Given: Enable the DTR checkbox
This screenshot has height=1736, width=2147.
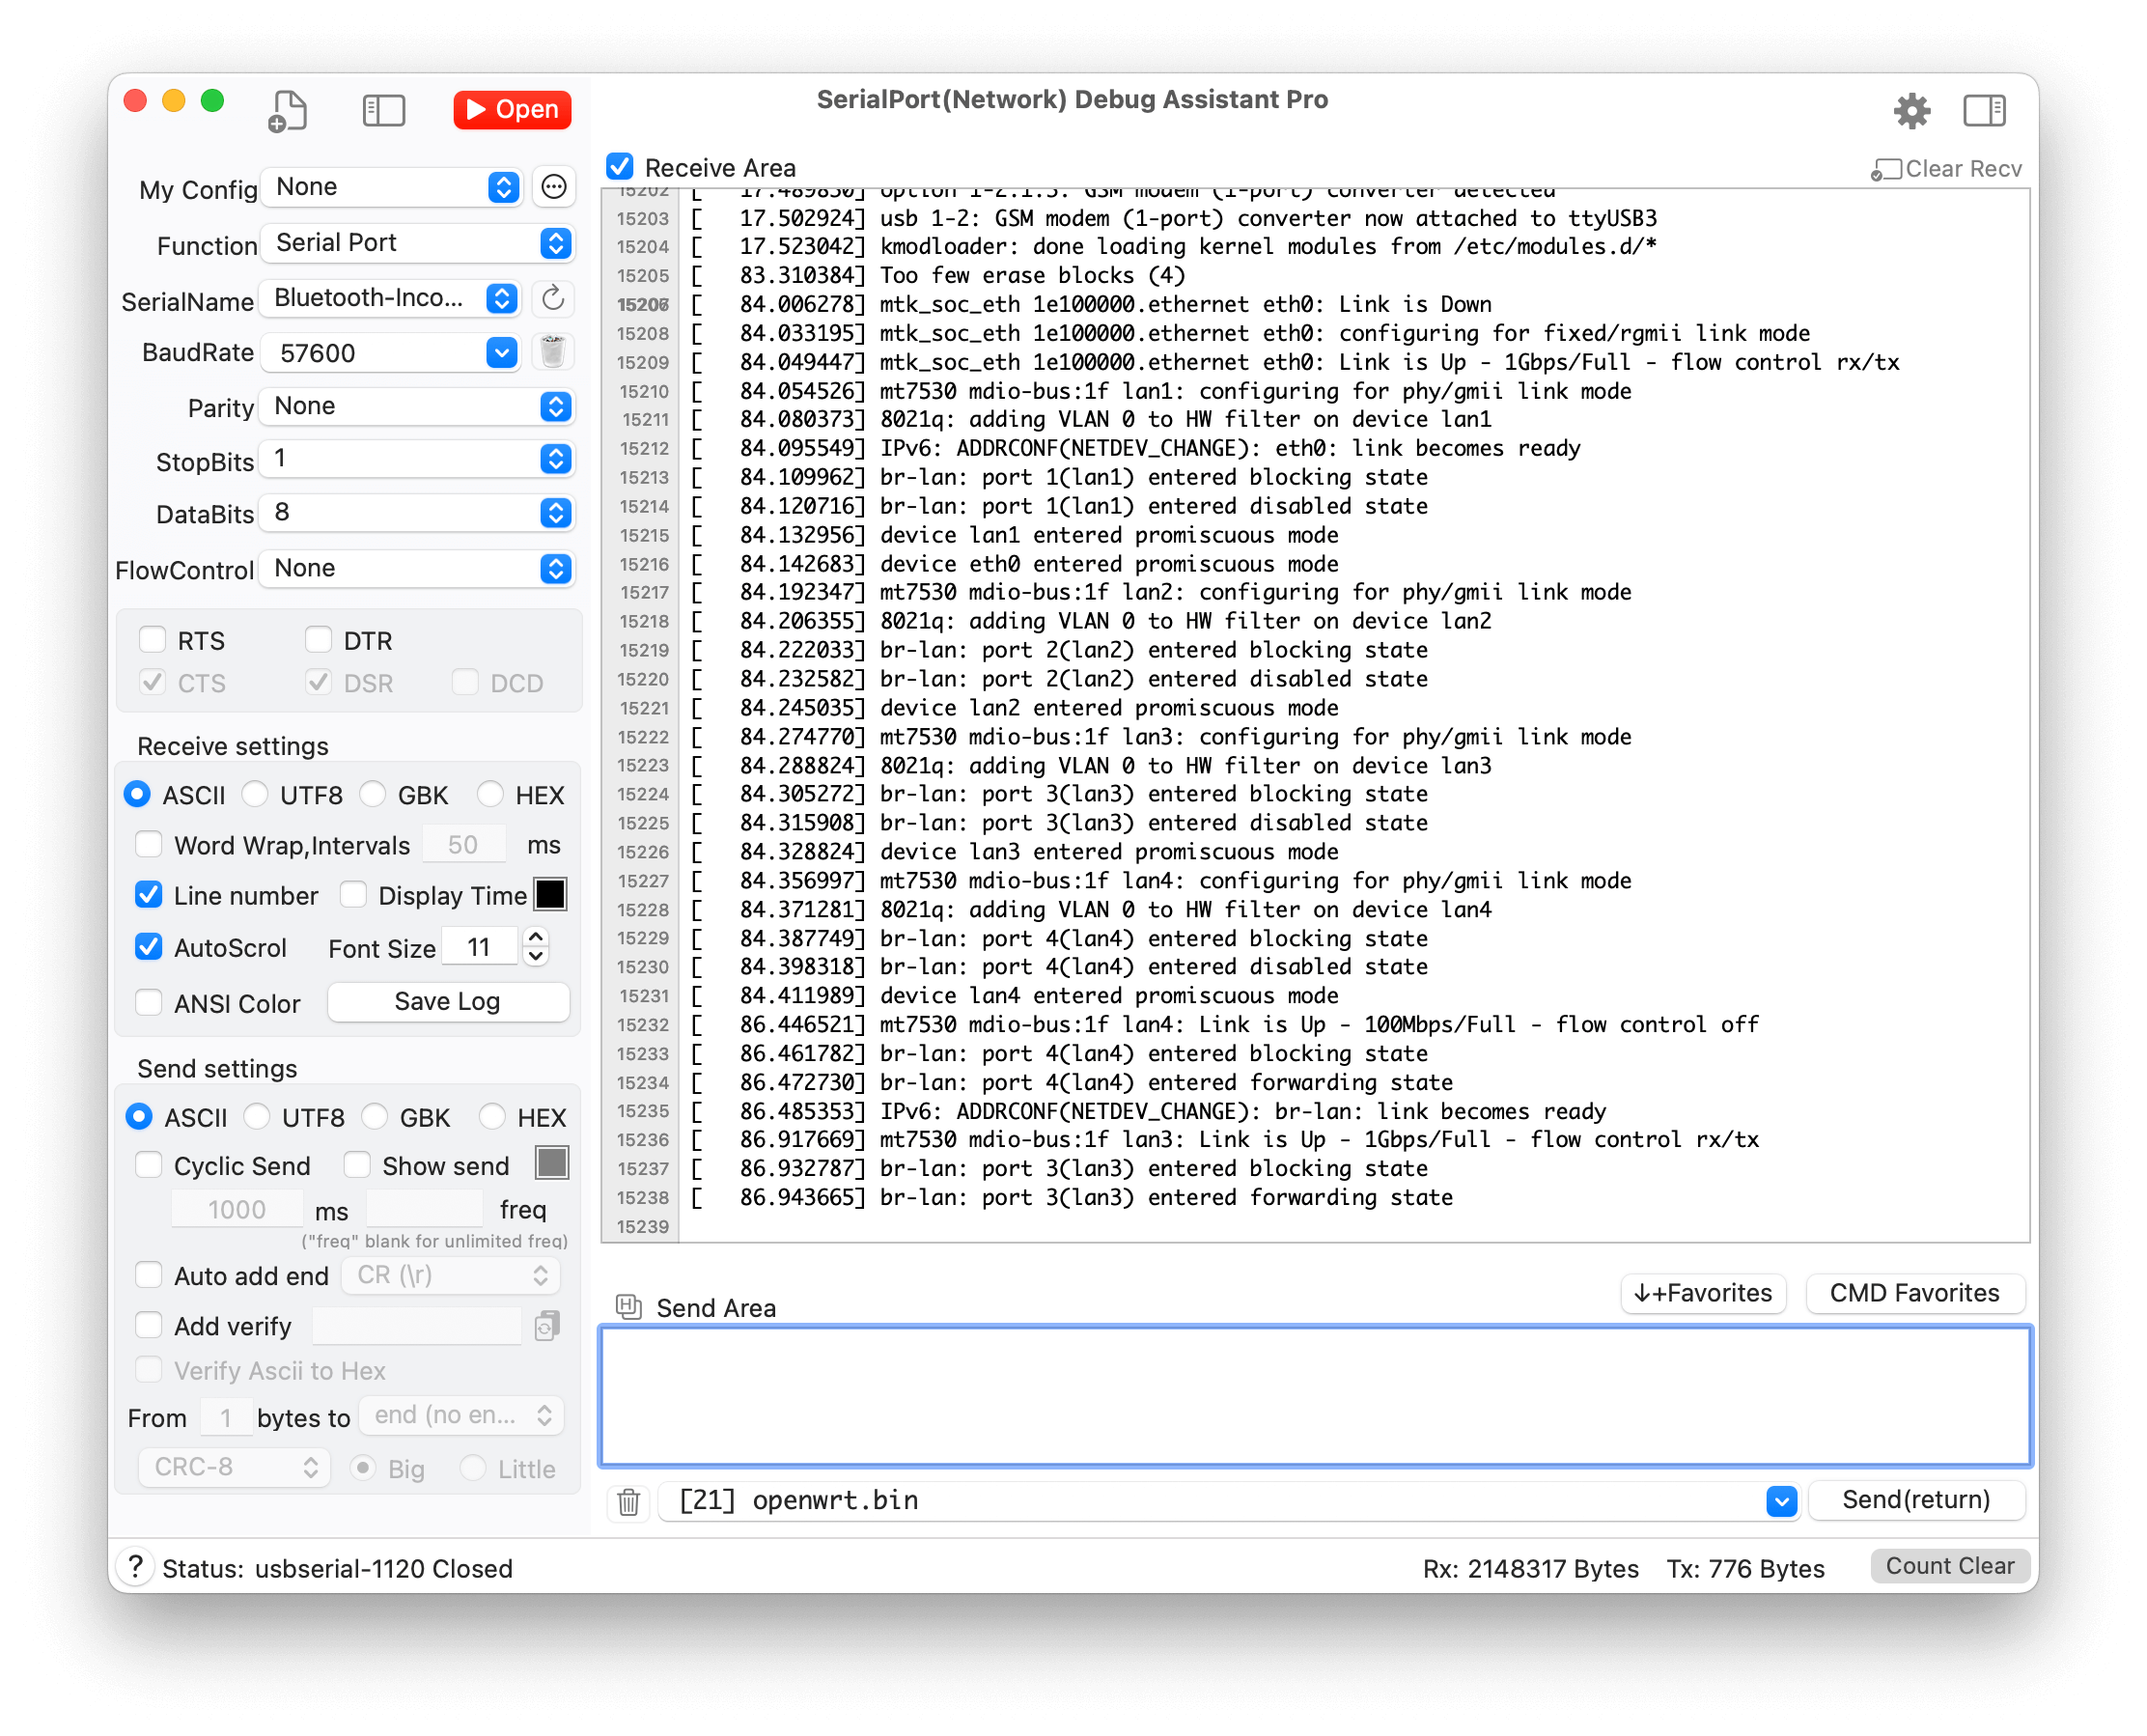Looking at the screenshot, I should pyautogui.click(x=318, y=640).
